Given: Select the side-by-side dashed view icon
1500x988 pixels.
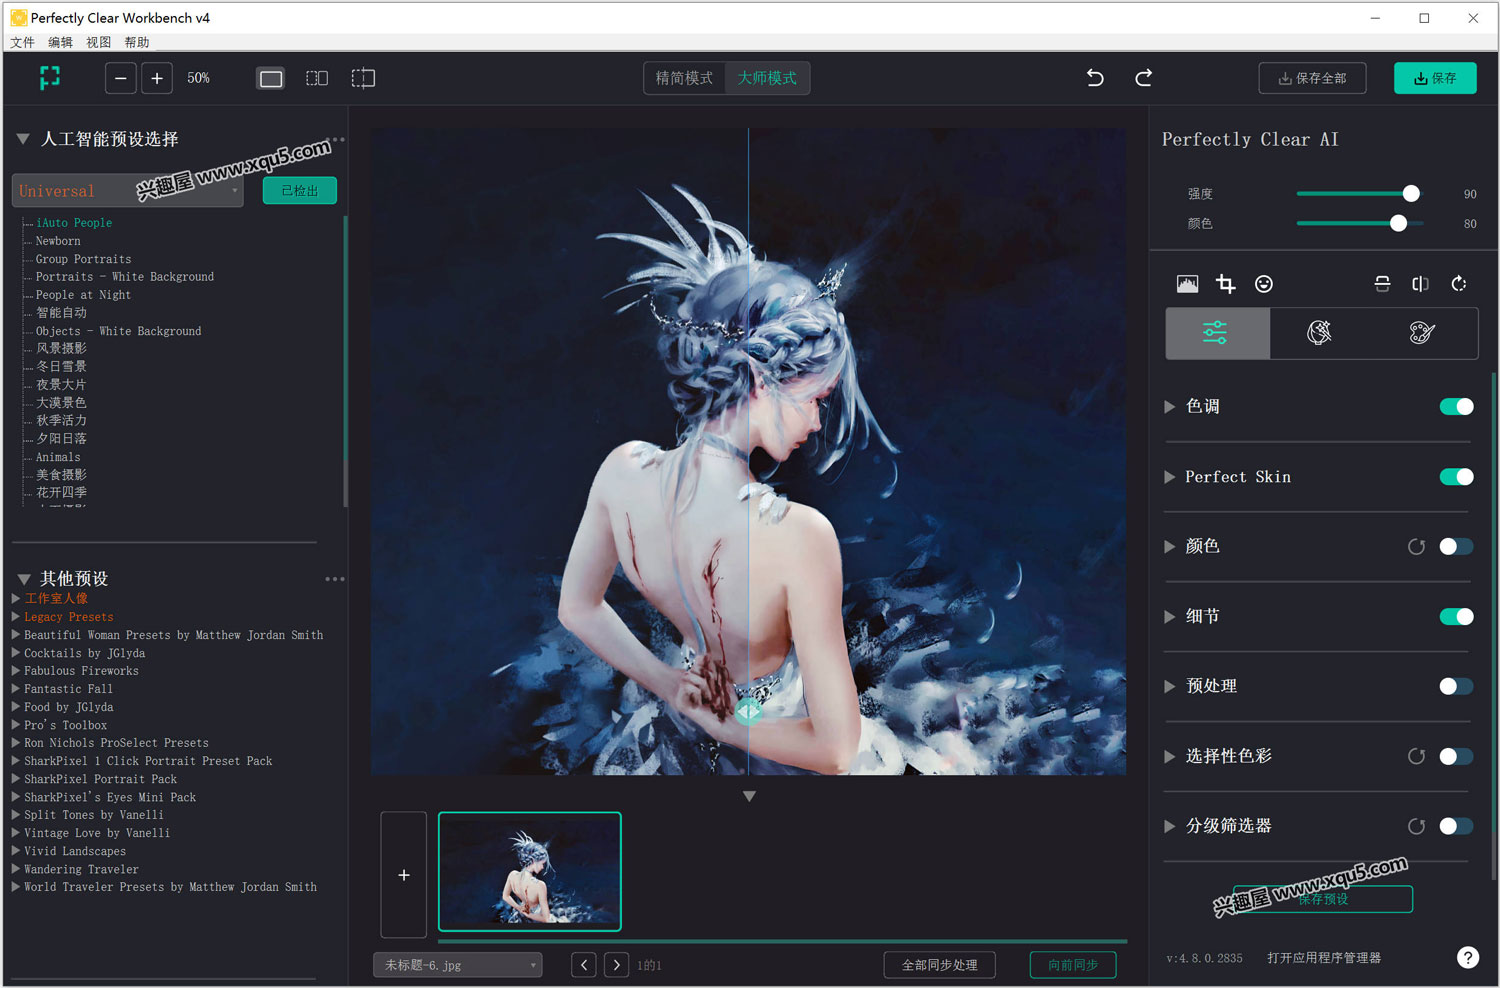Looking at the screenshot, I should tap(363, 78).
